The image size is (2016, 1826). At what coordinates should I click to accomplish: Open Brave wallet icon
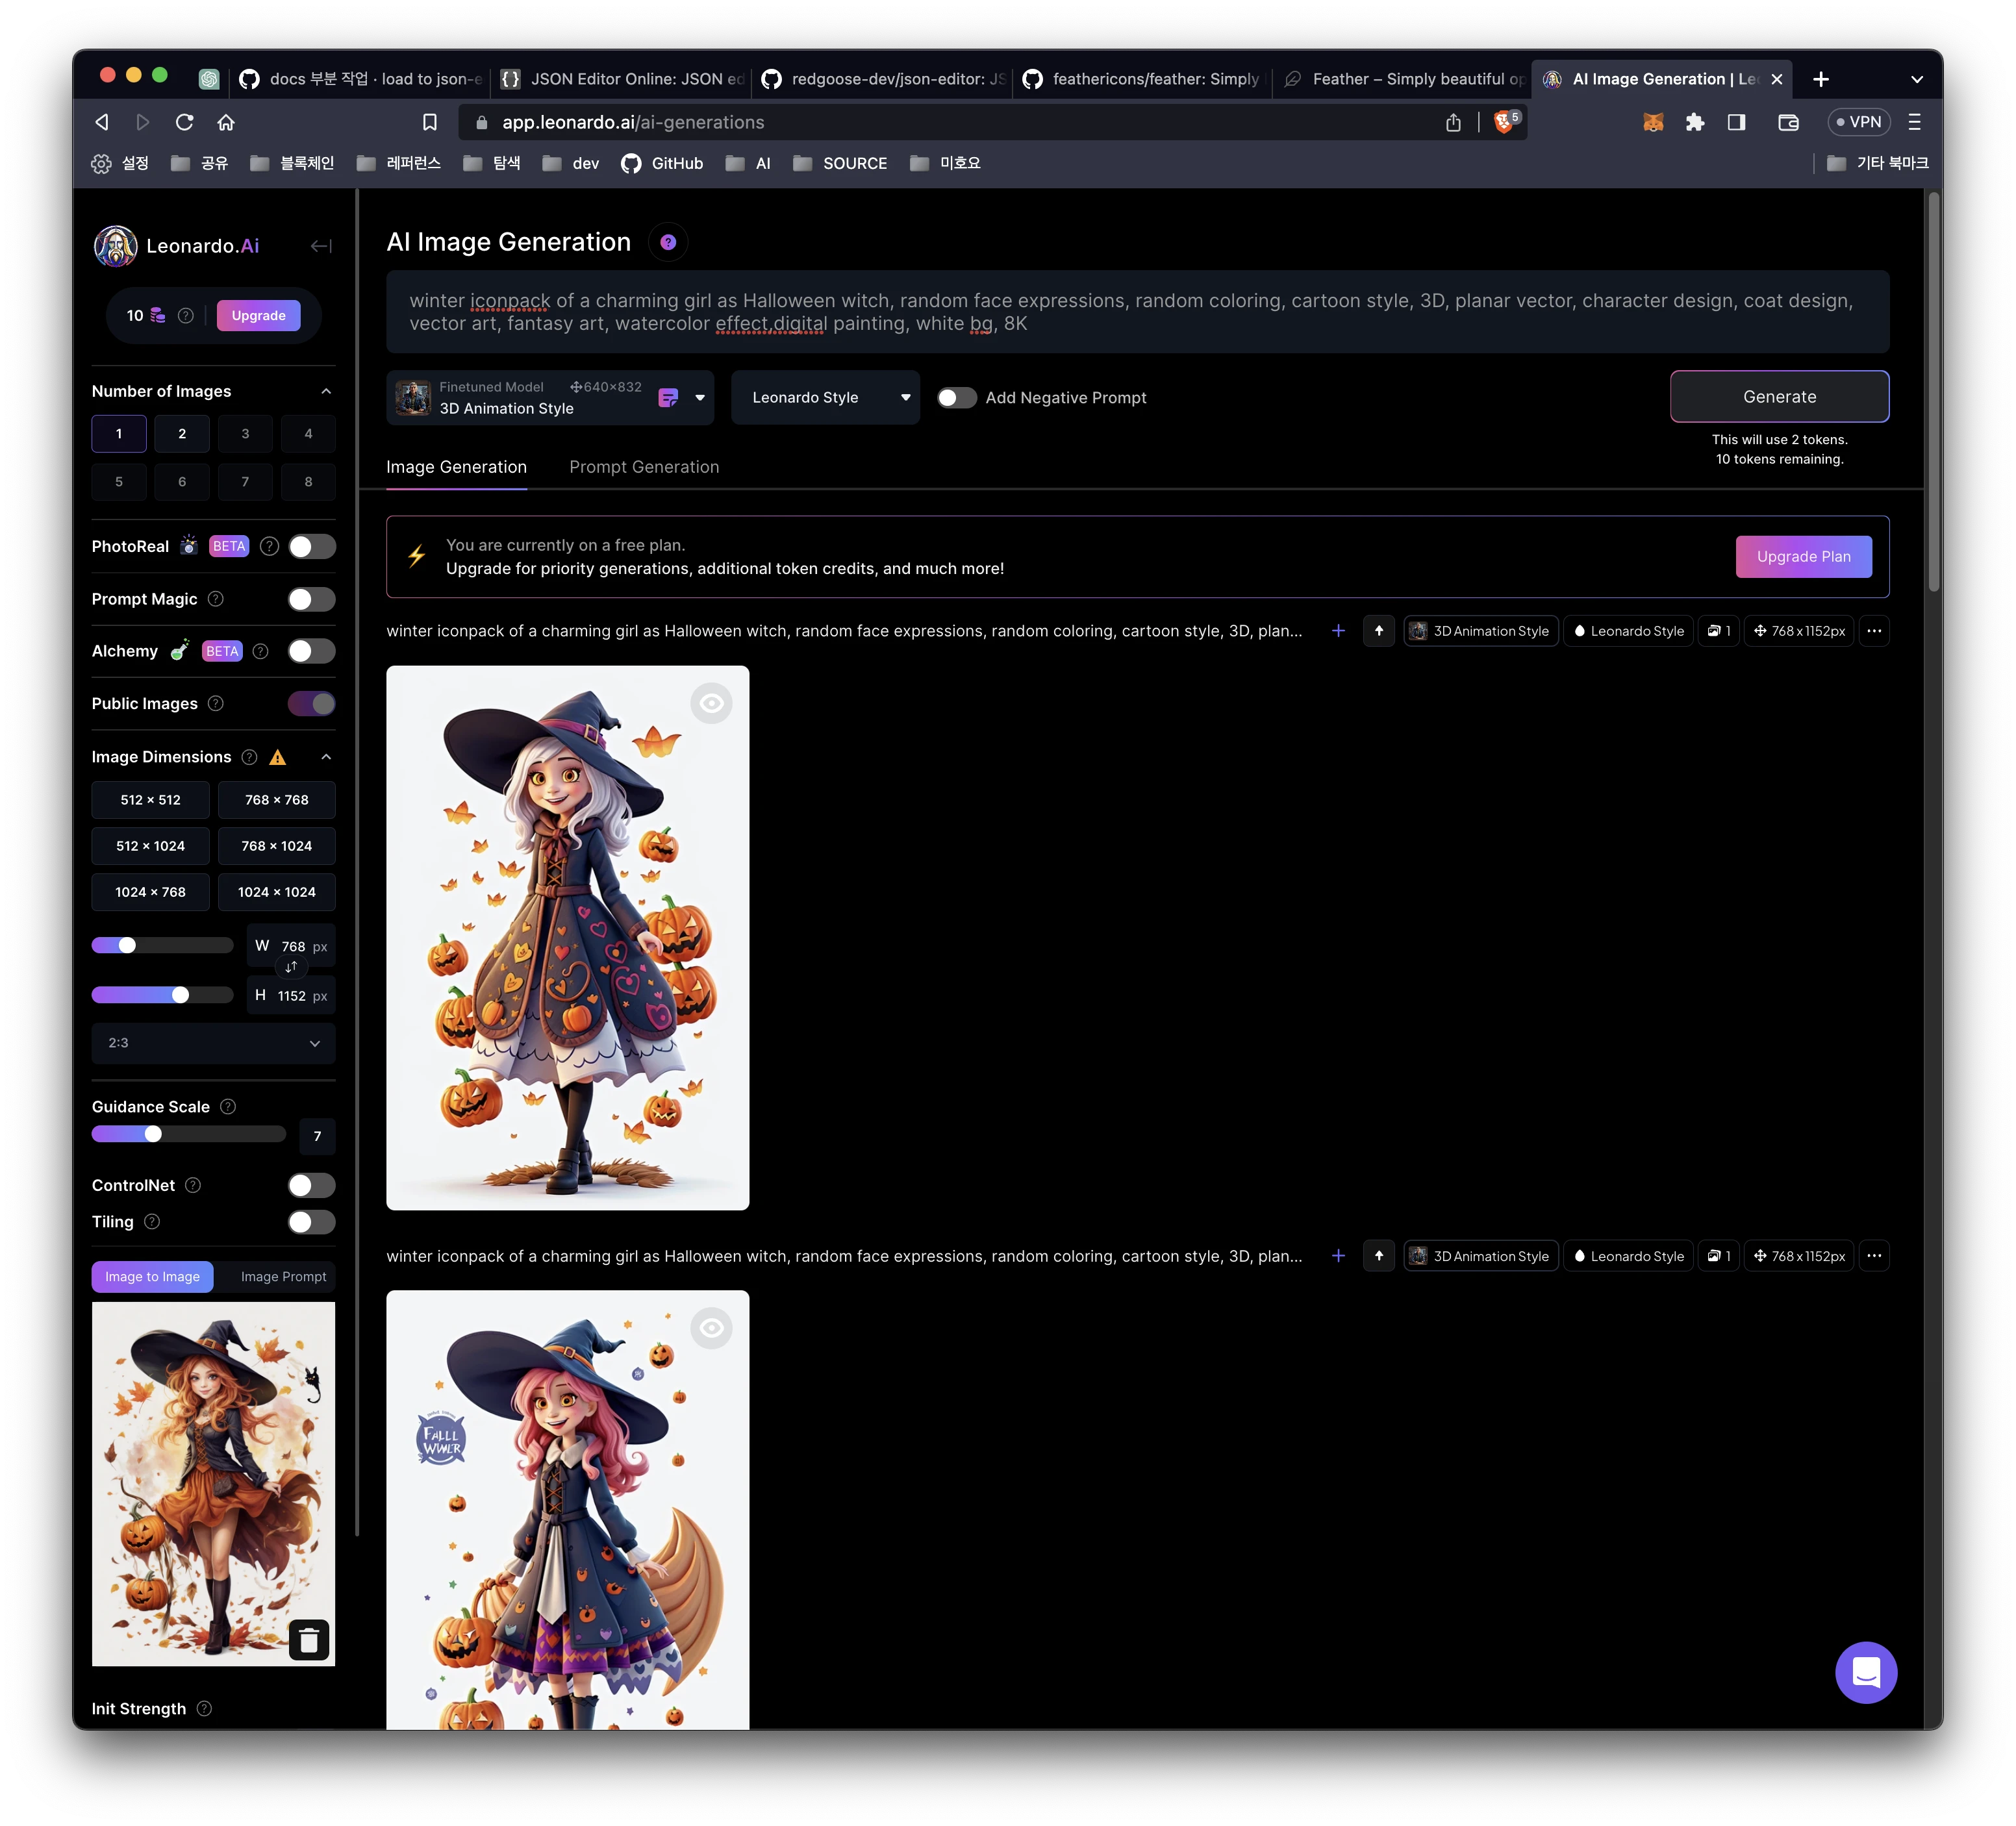pyautogui.click(x=1789, y=122)
